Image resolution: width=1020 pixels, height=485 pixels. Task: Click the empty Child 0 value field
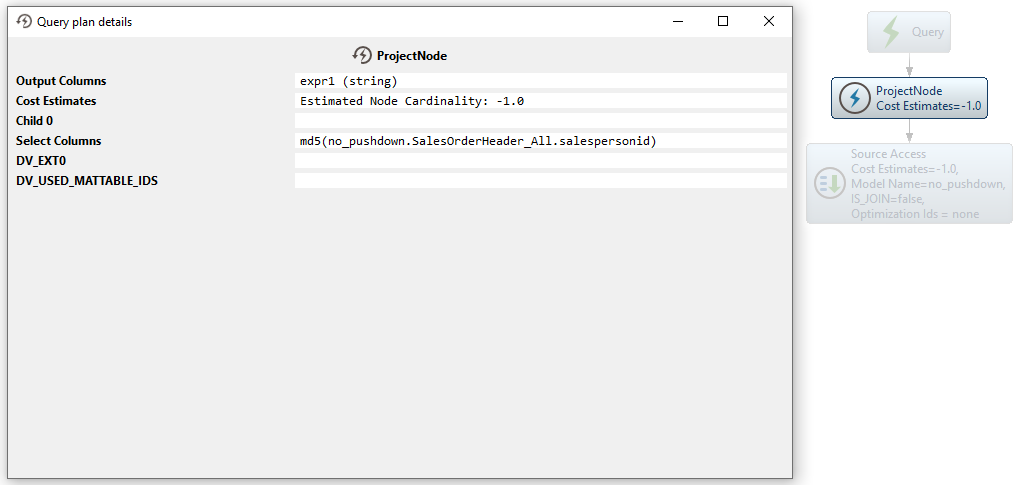540,121
